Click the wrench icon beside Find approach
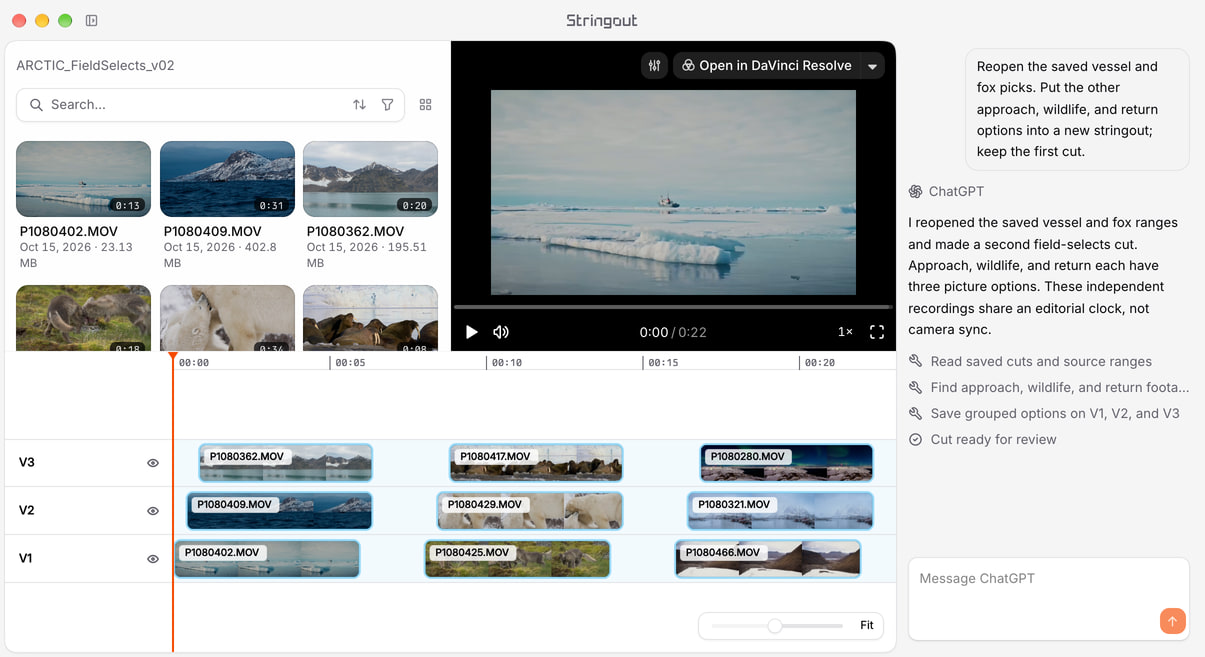The image size is (1205, 657). [915, 388]
